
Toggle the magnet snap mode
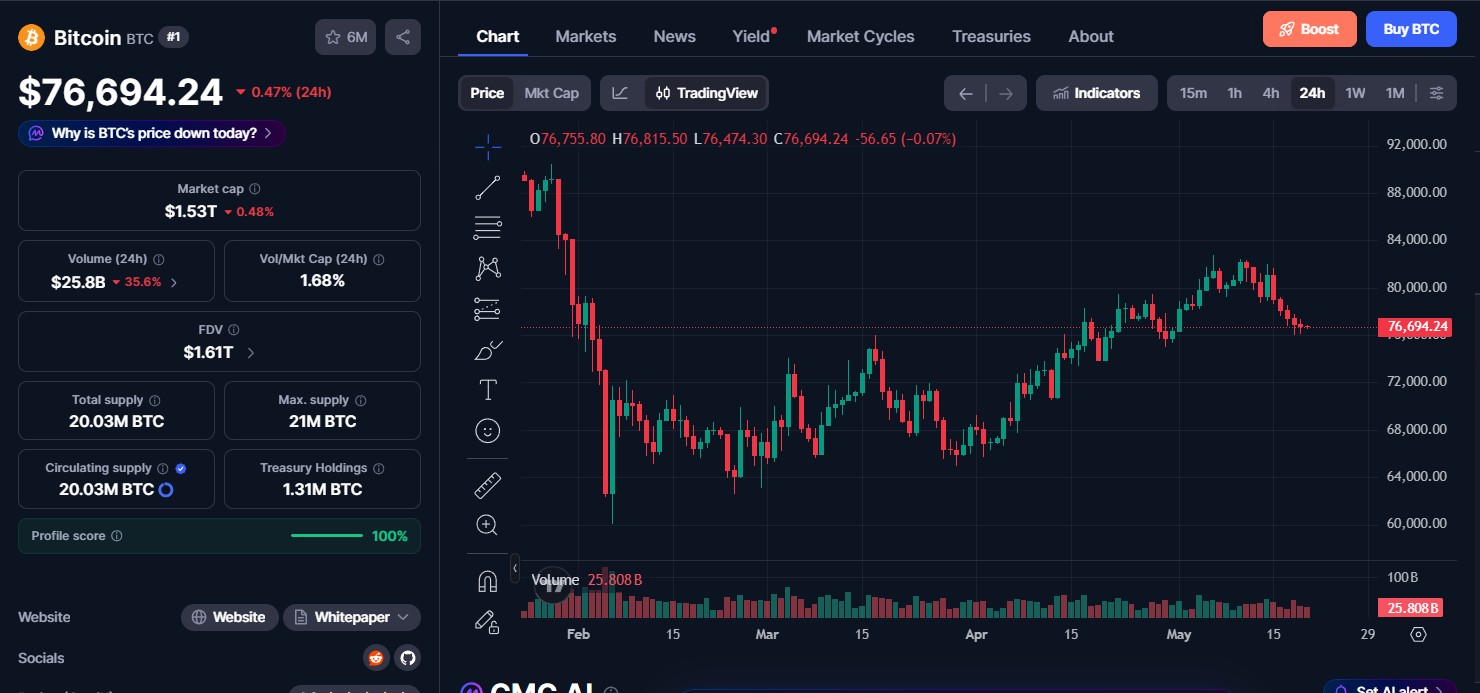coord(488,581)
